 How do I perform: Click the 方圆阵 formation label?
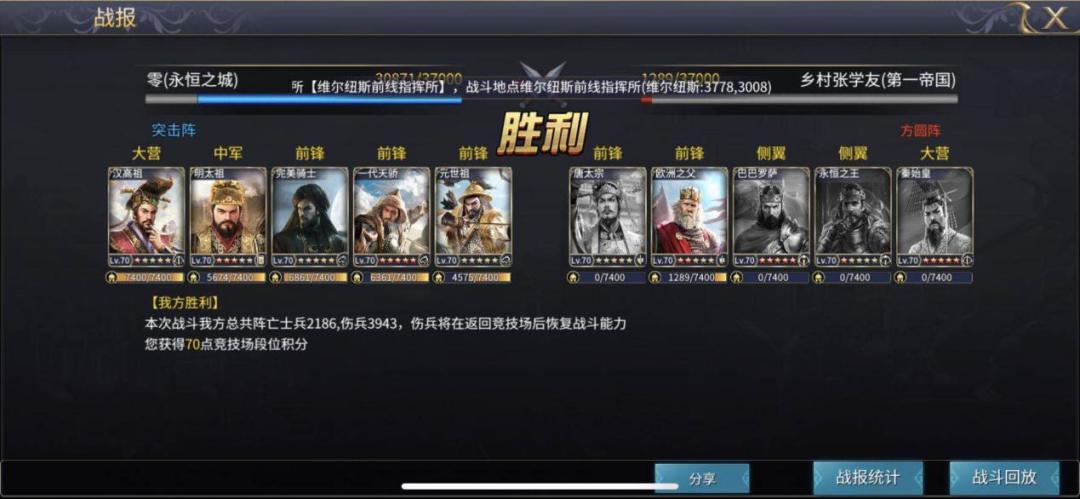pyautogui.click(x=920, y=130)
